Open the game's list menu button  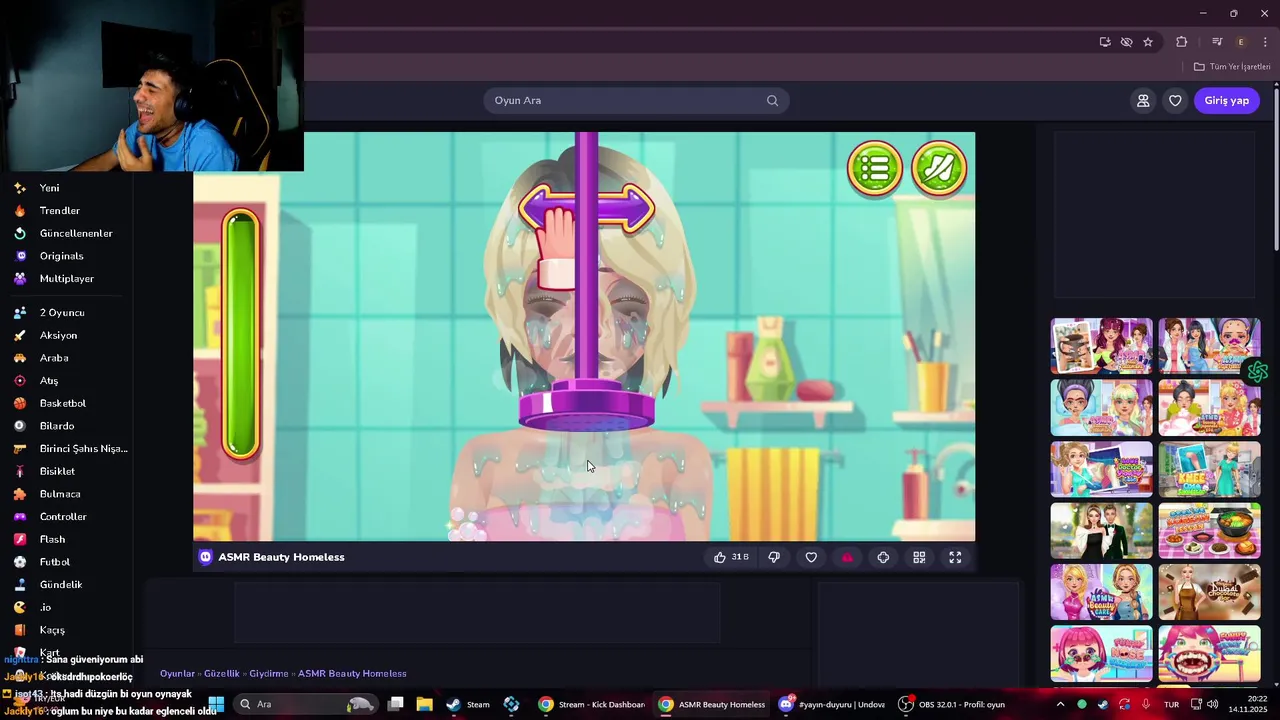pyautogui.click(x=875, y=169)
